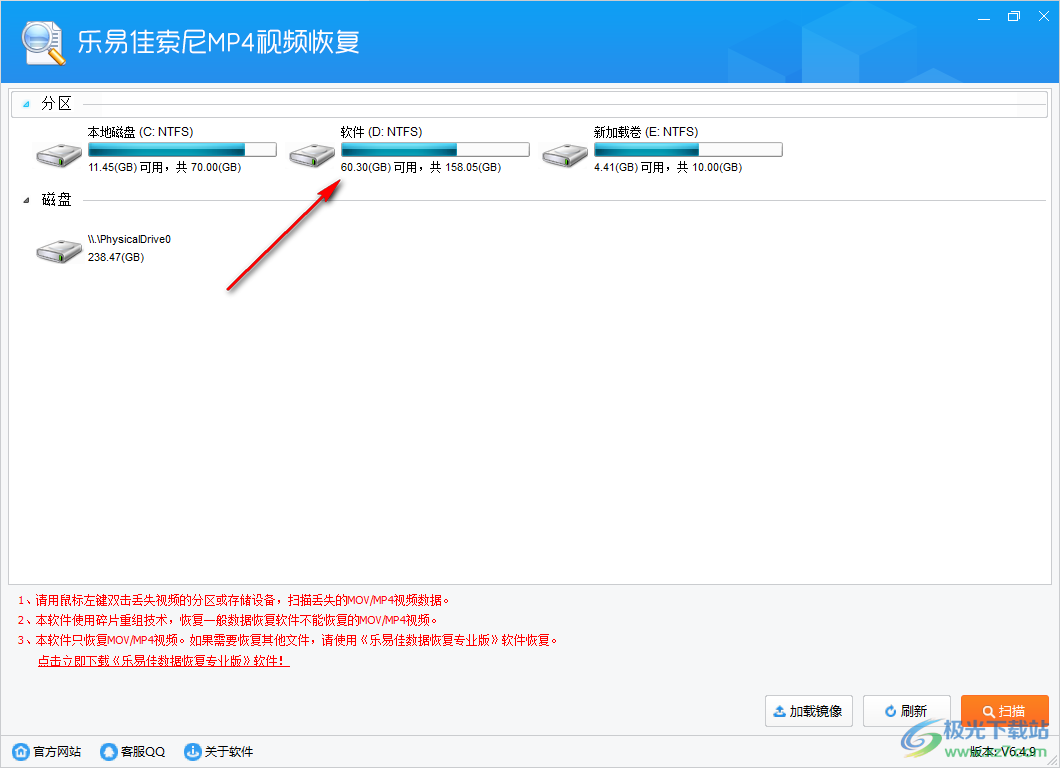Click the 磁盘 section header text

56,199
